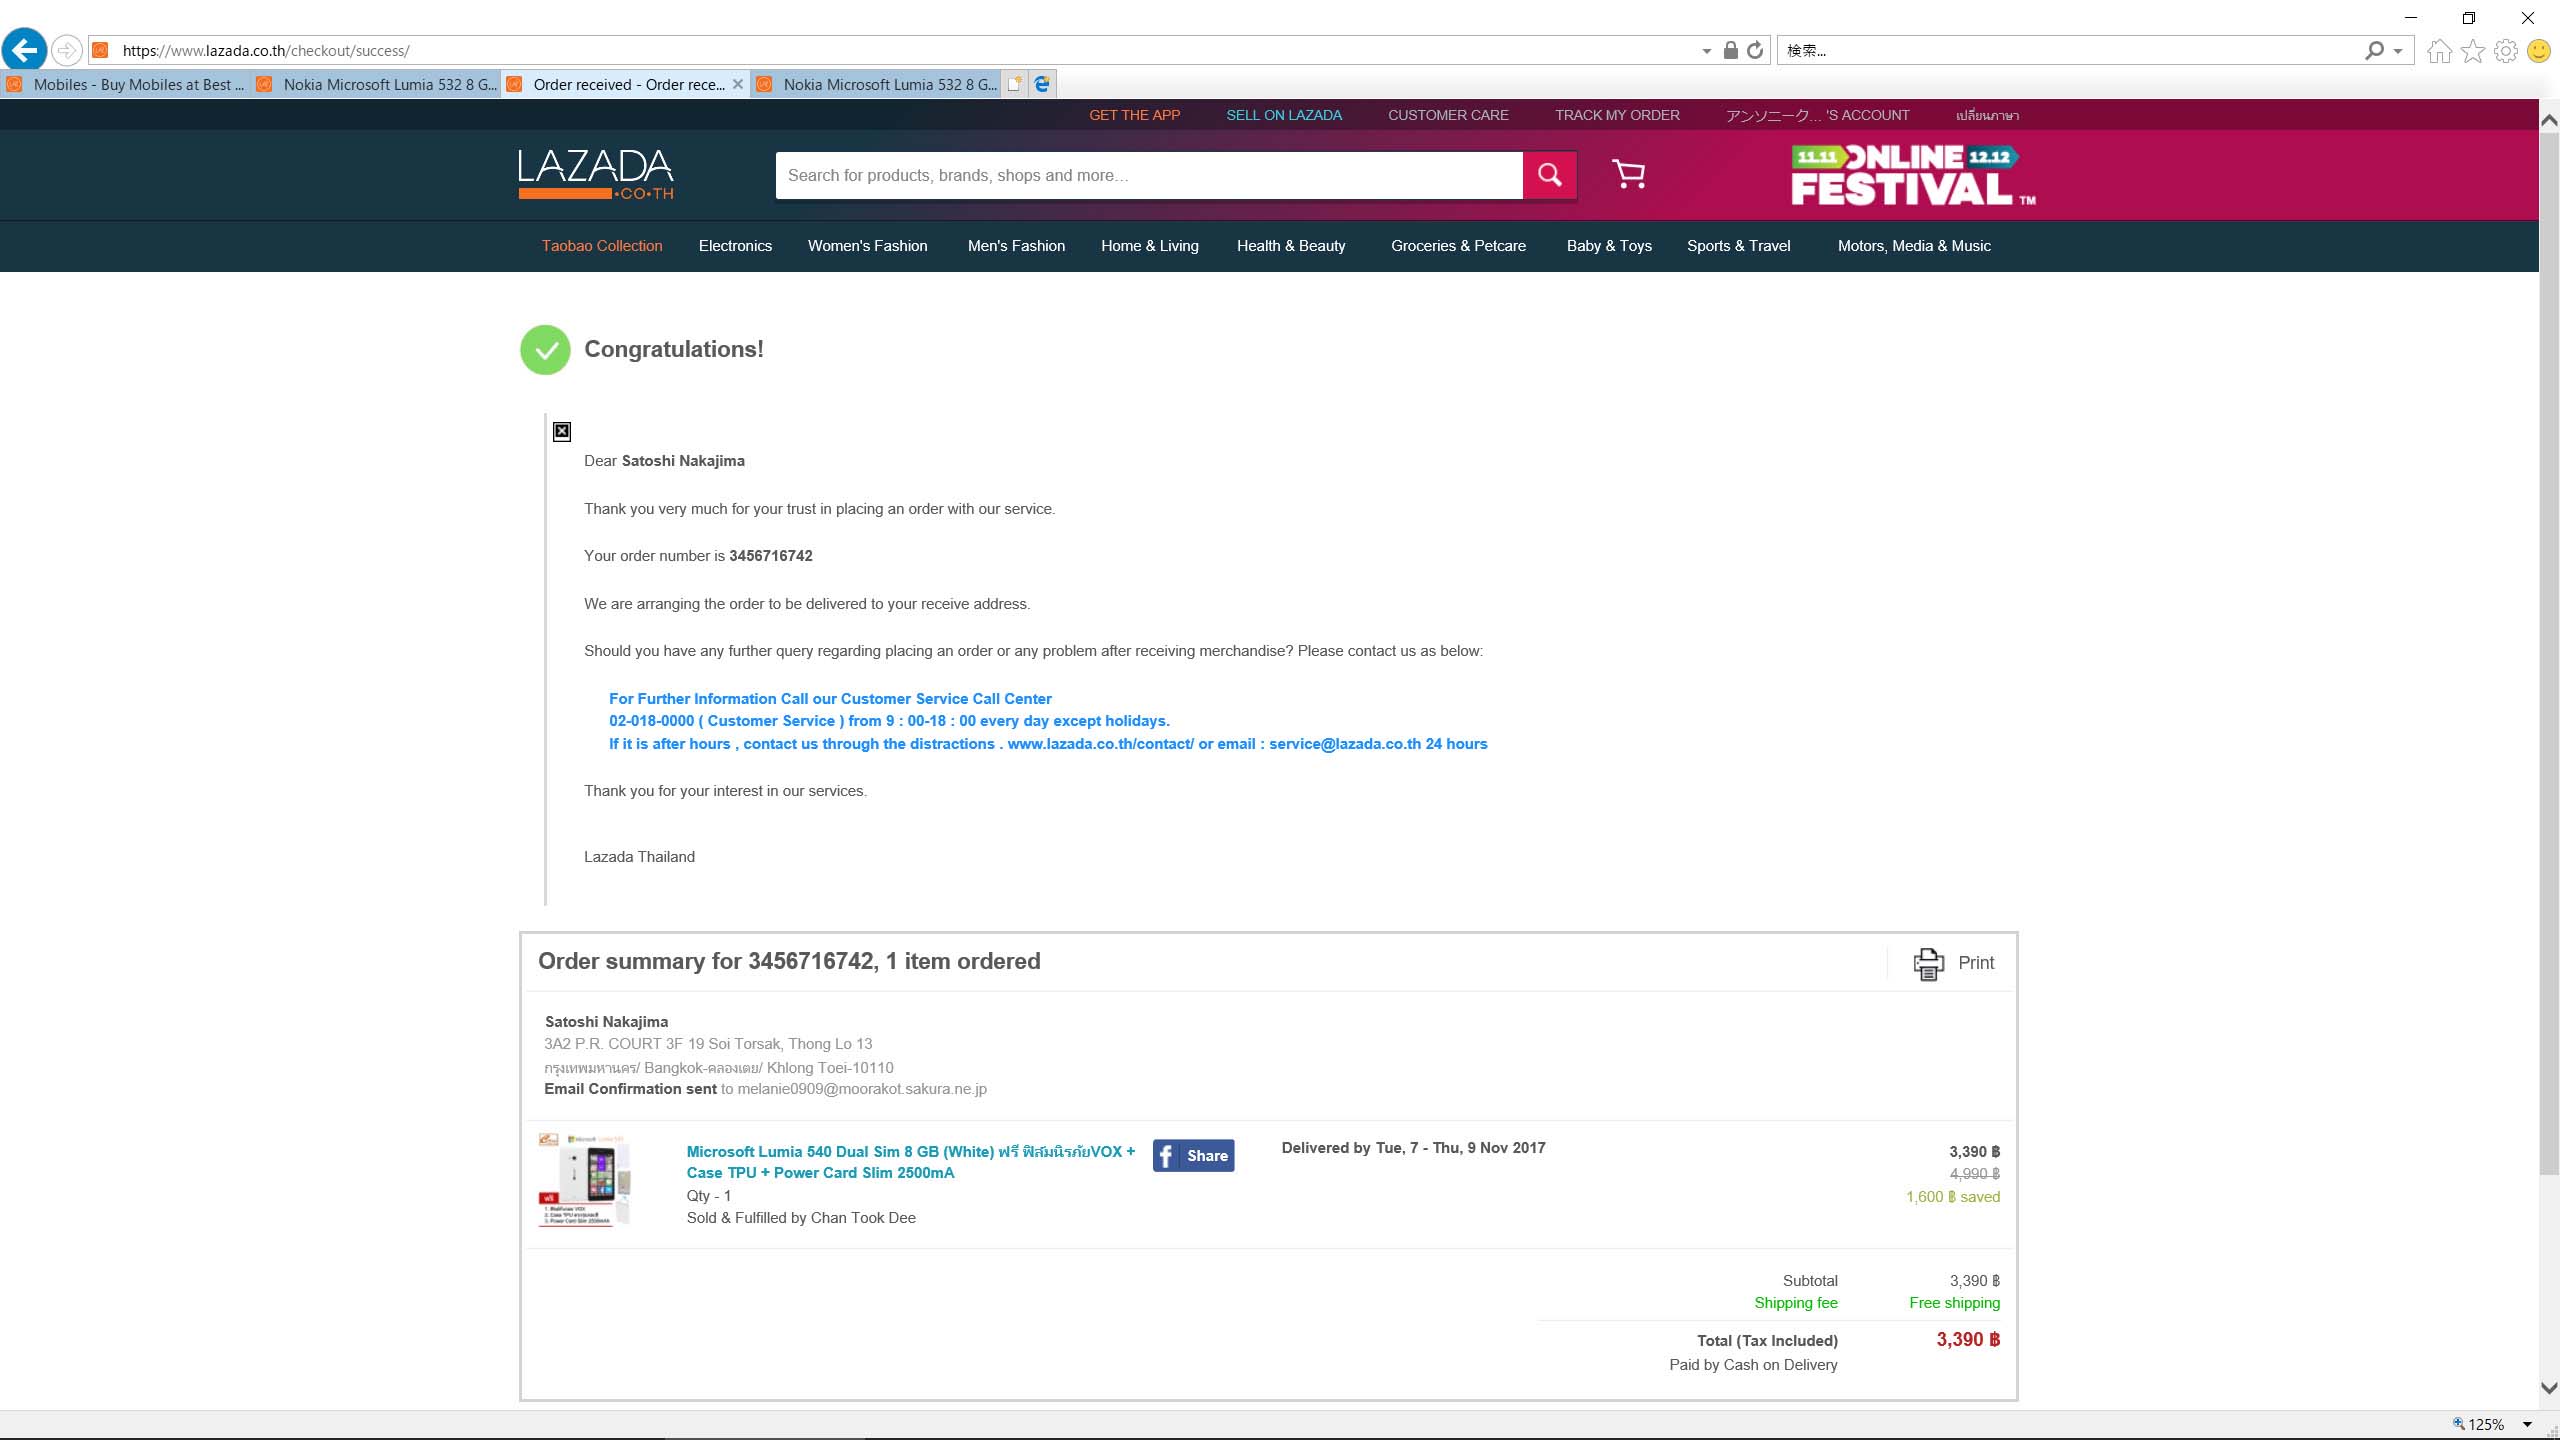Click the security lock icon in address bar

pyautogui.click(x=1730, y=50)
